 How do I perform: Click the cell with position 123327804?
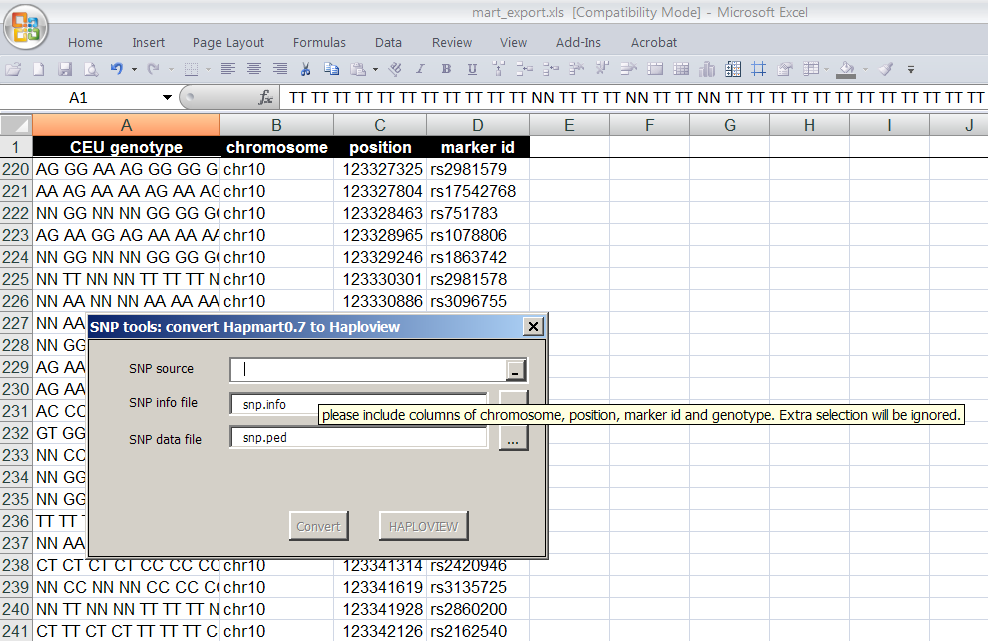pyautogui.click(x=380, y=191)
